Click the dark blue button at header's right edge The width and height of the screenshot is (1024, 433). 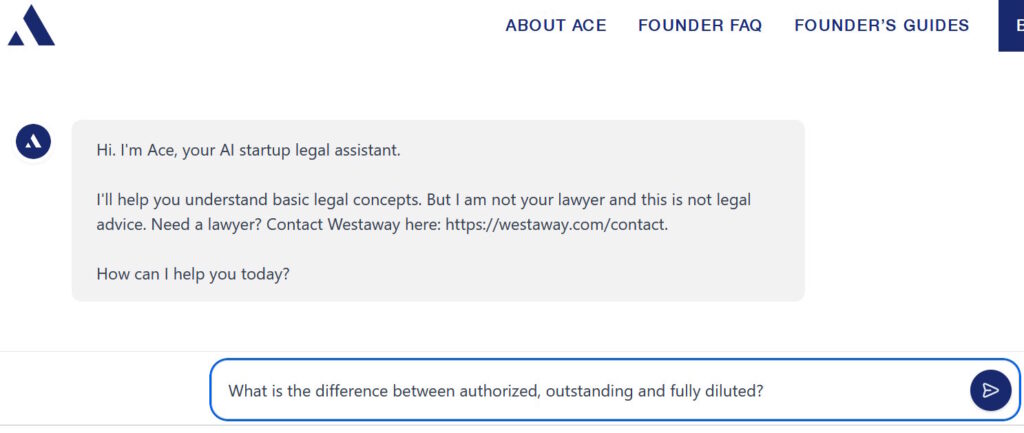click(1011, 26)
